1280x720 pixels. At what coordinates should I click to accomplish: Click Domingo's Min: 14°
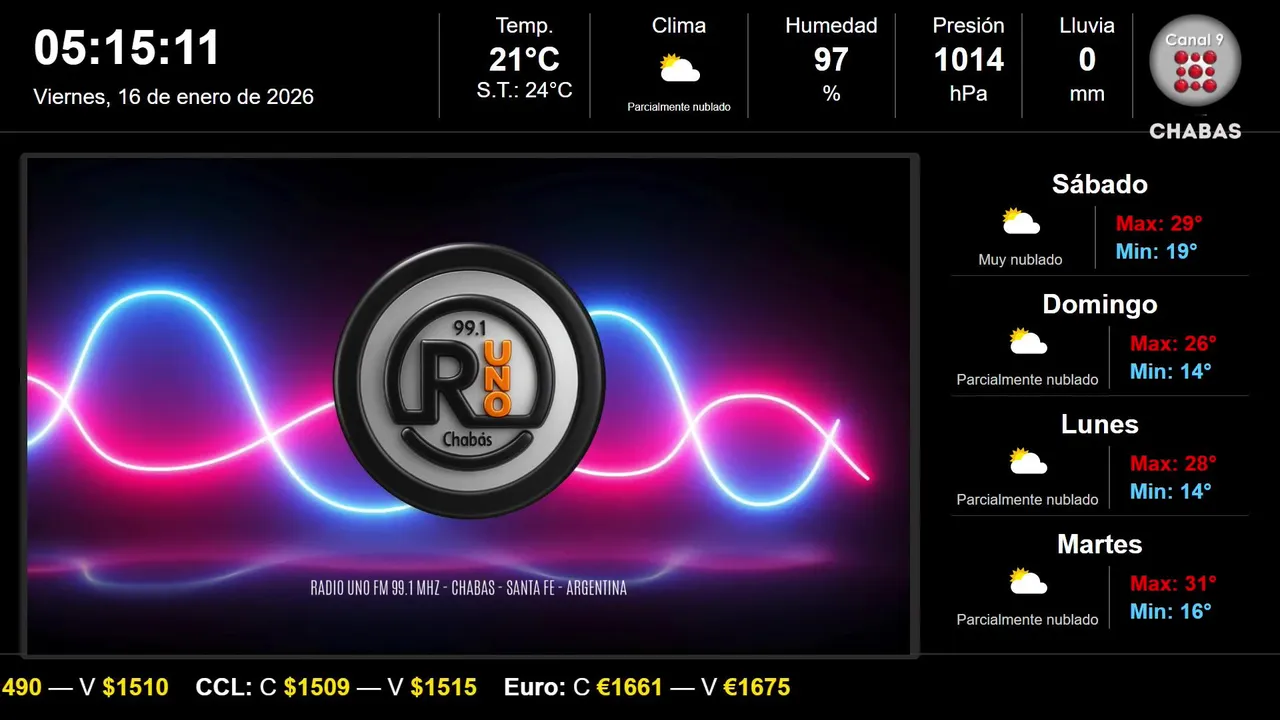[x=1170, y=372]
